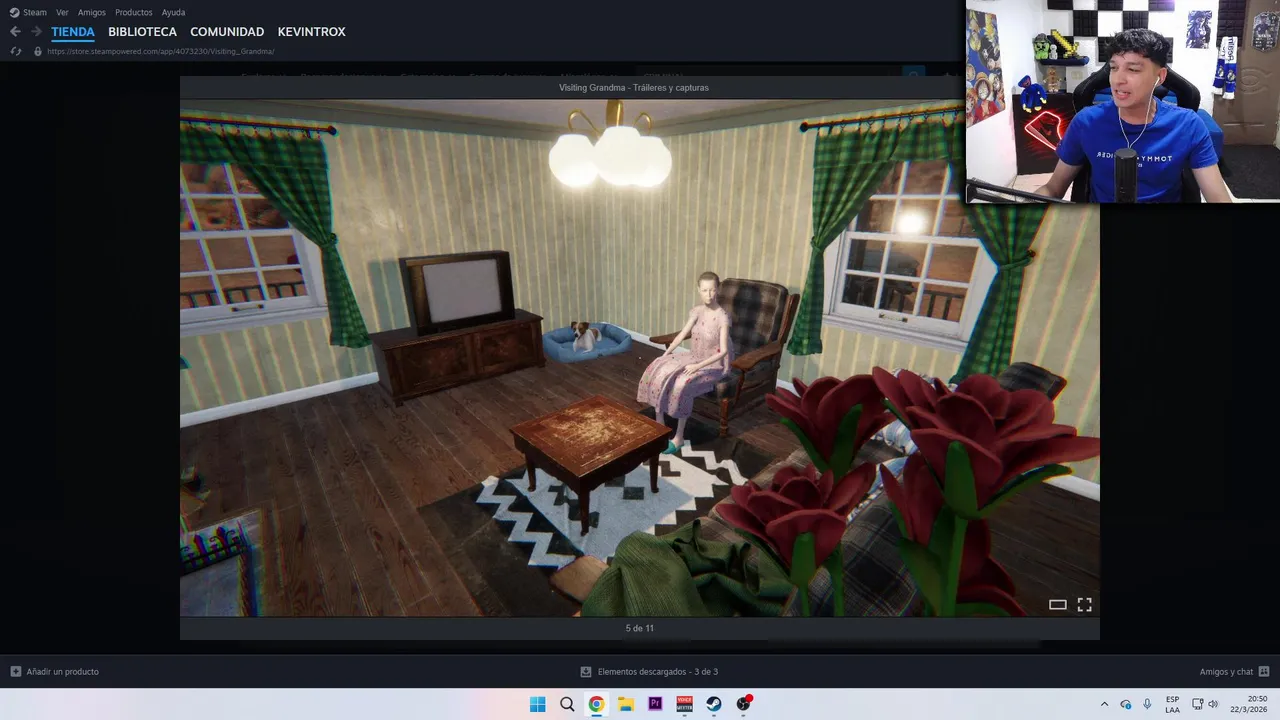Screen dimensions: 1280x720
Task: Open the Productos menu
Action: (134, 12)
